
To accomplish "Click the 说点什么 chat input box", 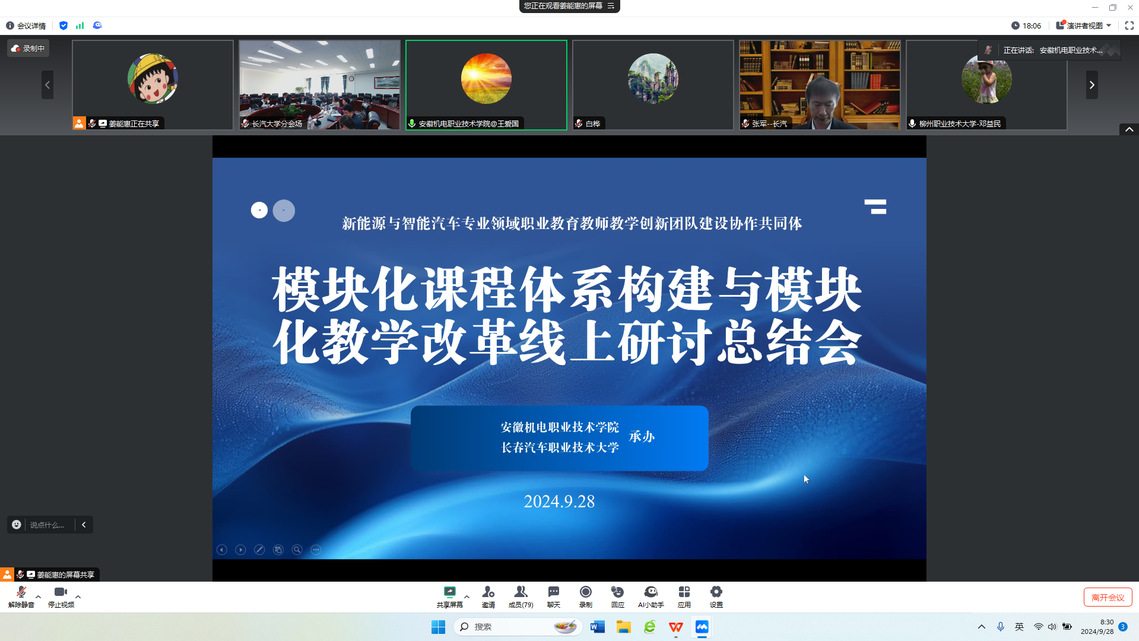I will coord(47,525).
